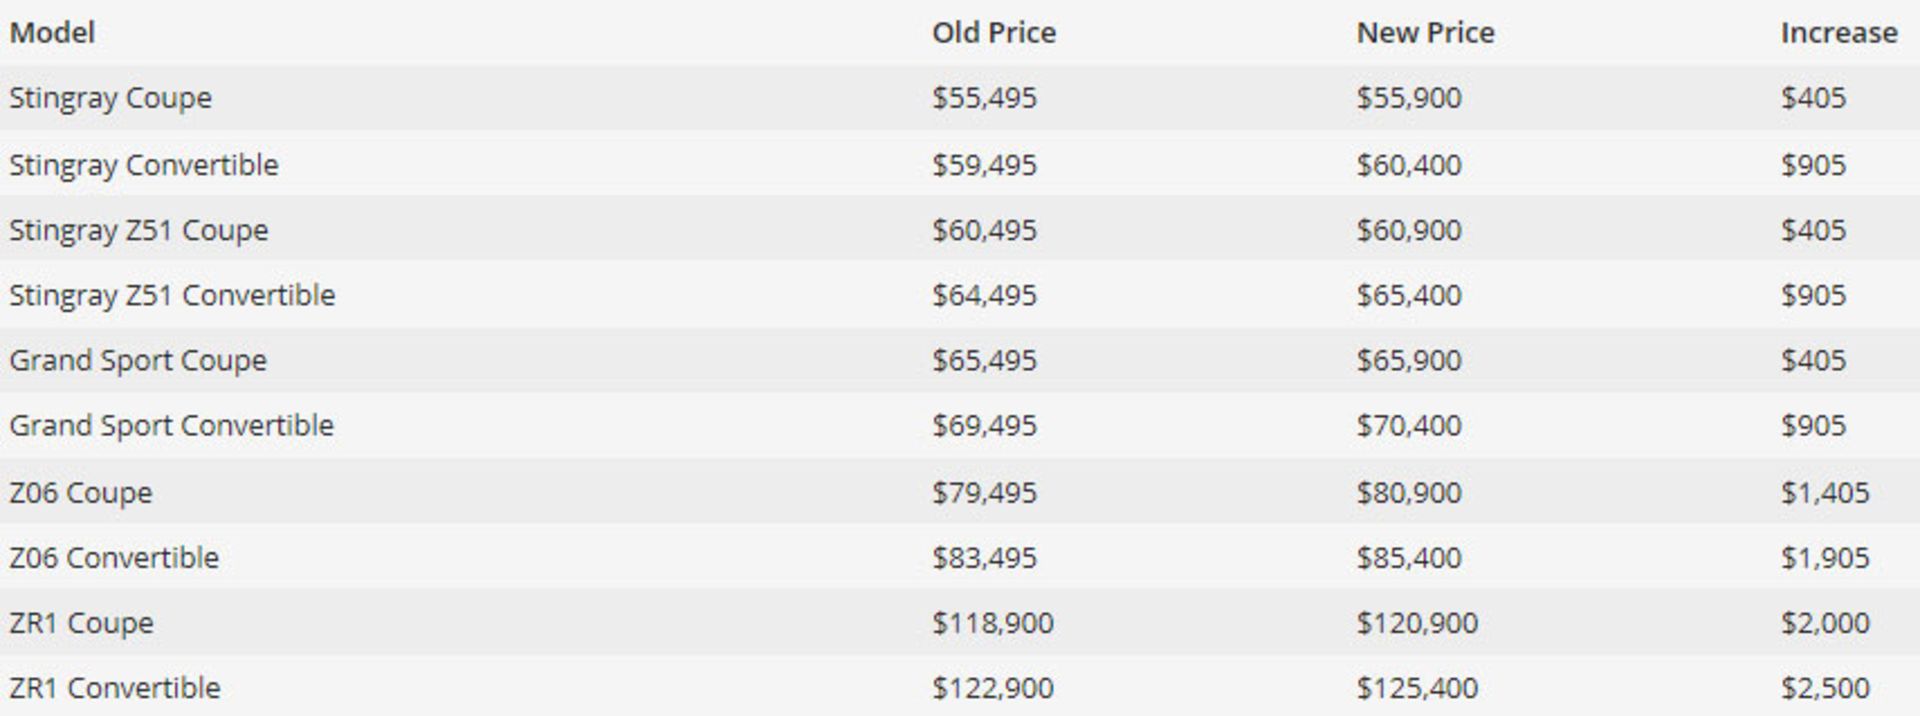Click the ZR1 Convertible model cell
The width and height of the screenshot is (1920, 716).
point(115,687)
